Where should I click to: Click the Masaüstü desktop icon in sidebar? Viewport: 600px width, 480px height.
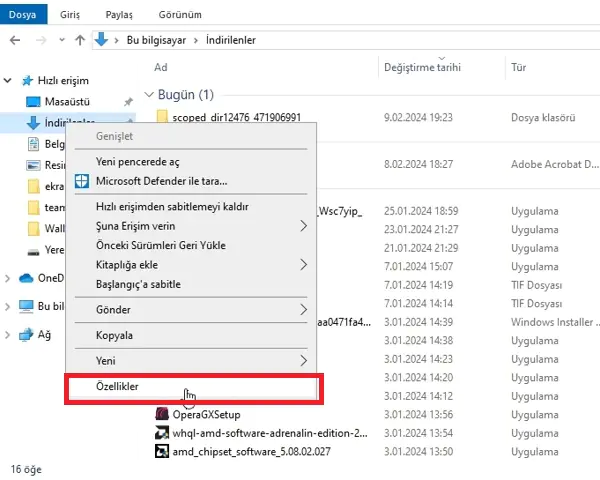(33, 101)
